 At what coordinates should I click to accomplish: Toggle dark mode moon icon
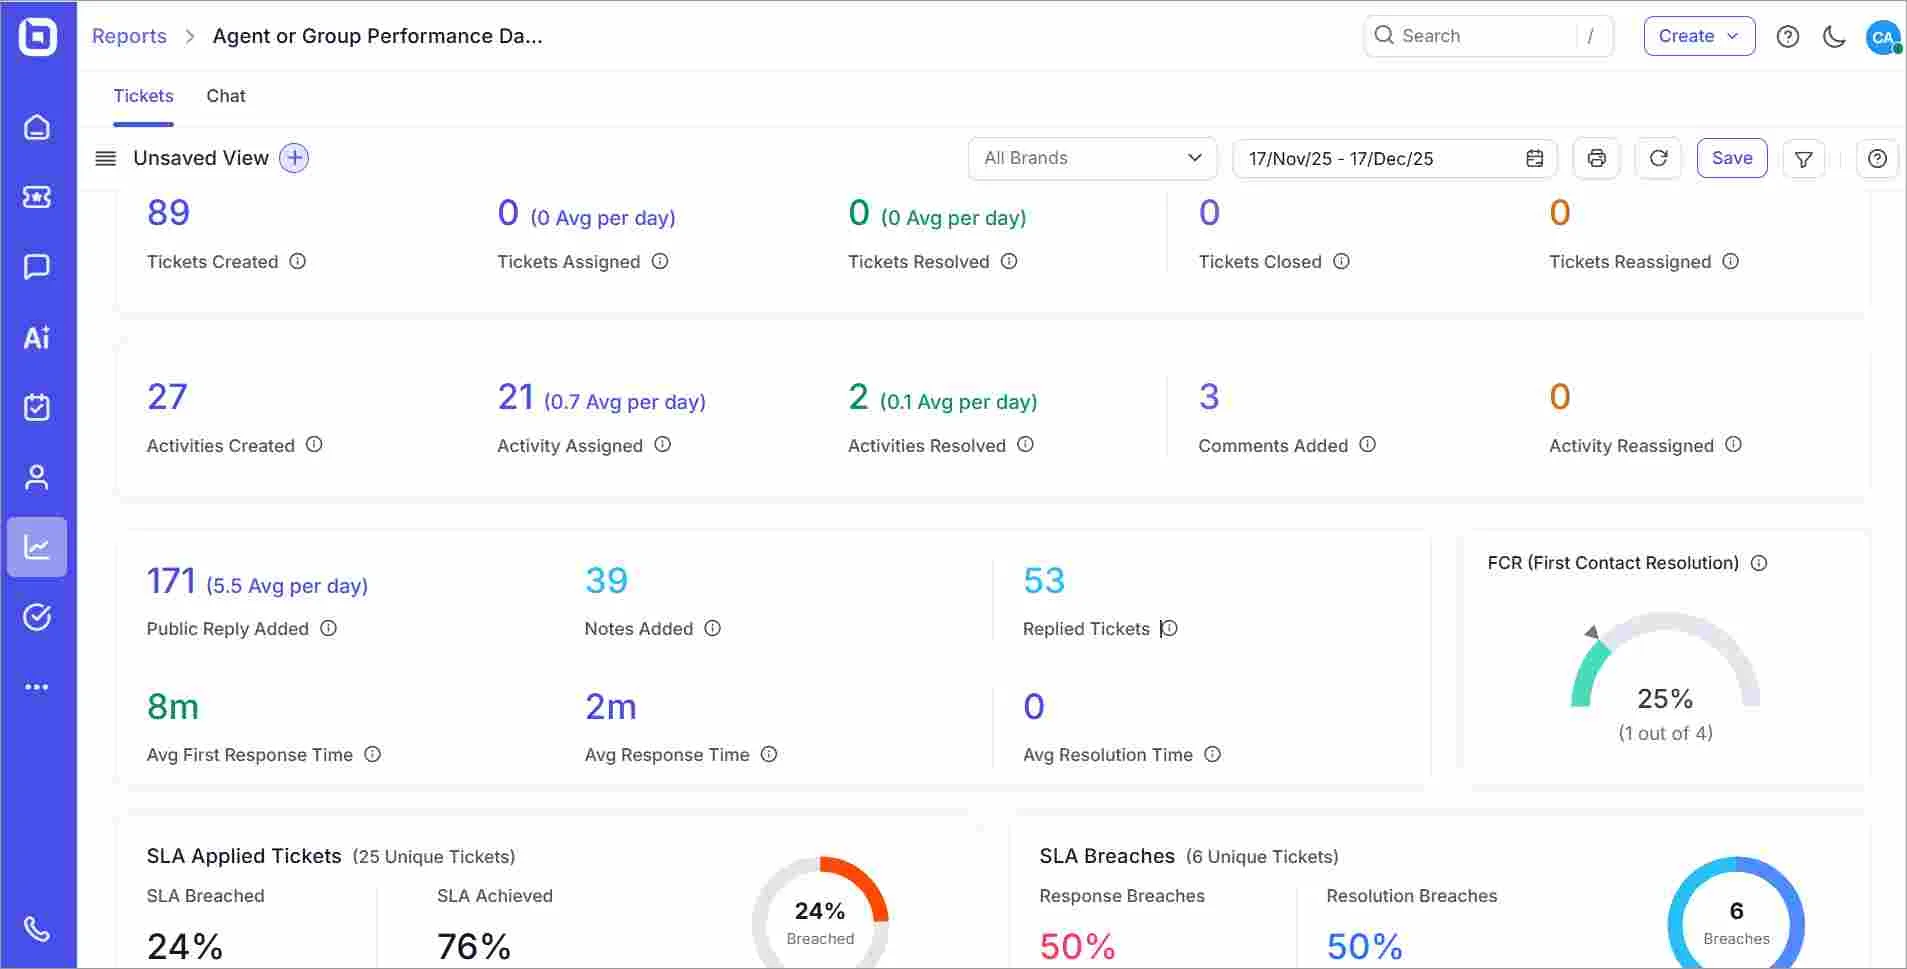(1834, 36)
